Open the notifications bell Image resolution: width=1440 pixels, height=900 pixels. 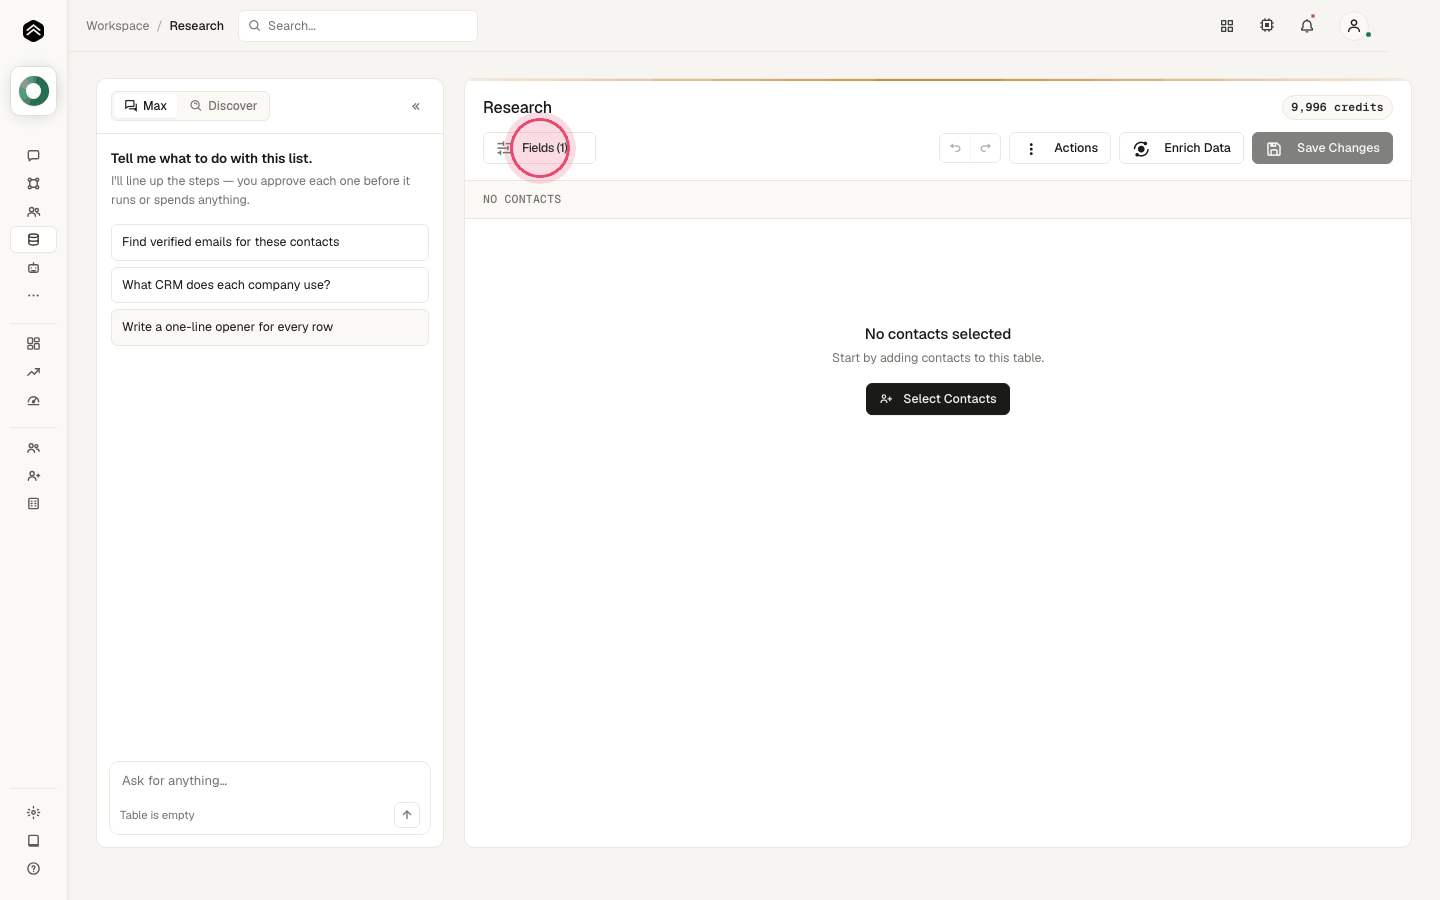coord(1307,26)
